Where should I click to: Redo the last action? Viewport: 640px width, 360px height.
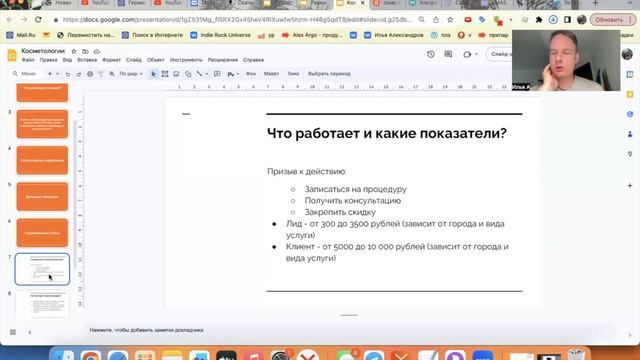(x=79, y=74)
